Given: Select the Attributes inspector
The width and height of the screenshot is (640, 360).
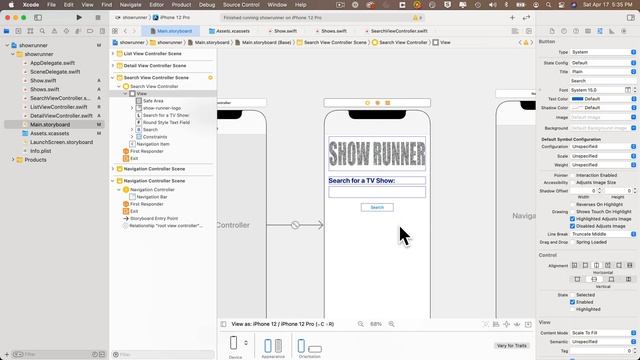Looking at the screenshot, I should coord(600,31).
